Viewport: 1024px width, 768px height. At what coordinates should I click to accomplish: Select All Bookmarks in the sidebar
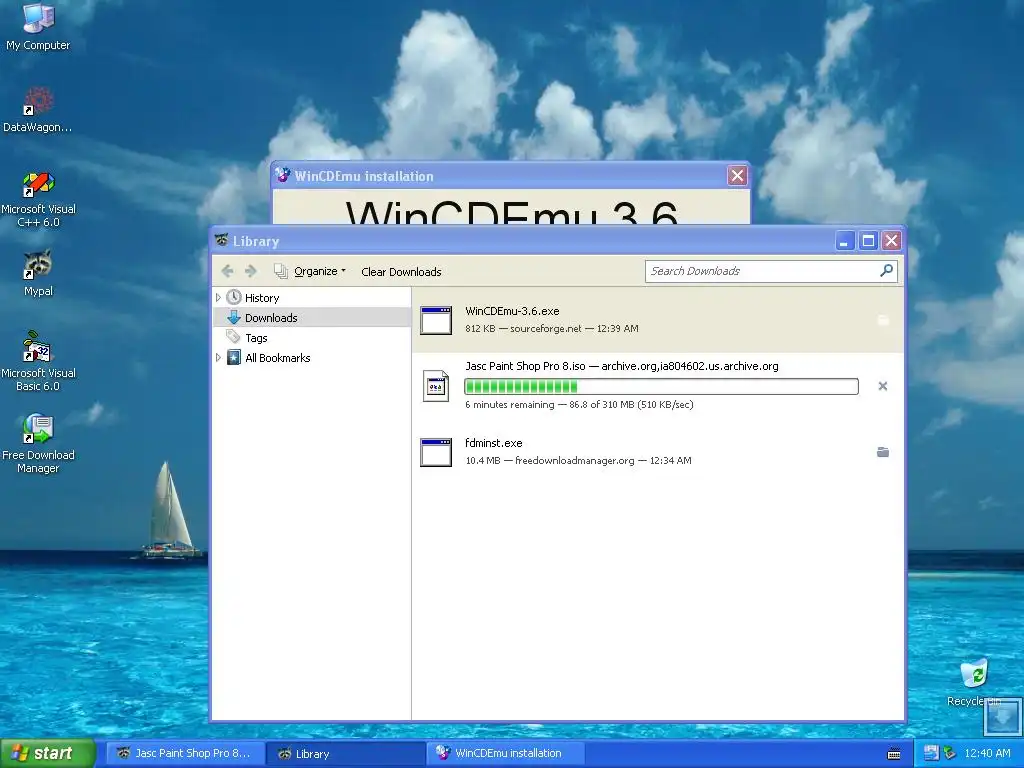(277, 358)
